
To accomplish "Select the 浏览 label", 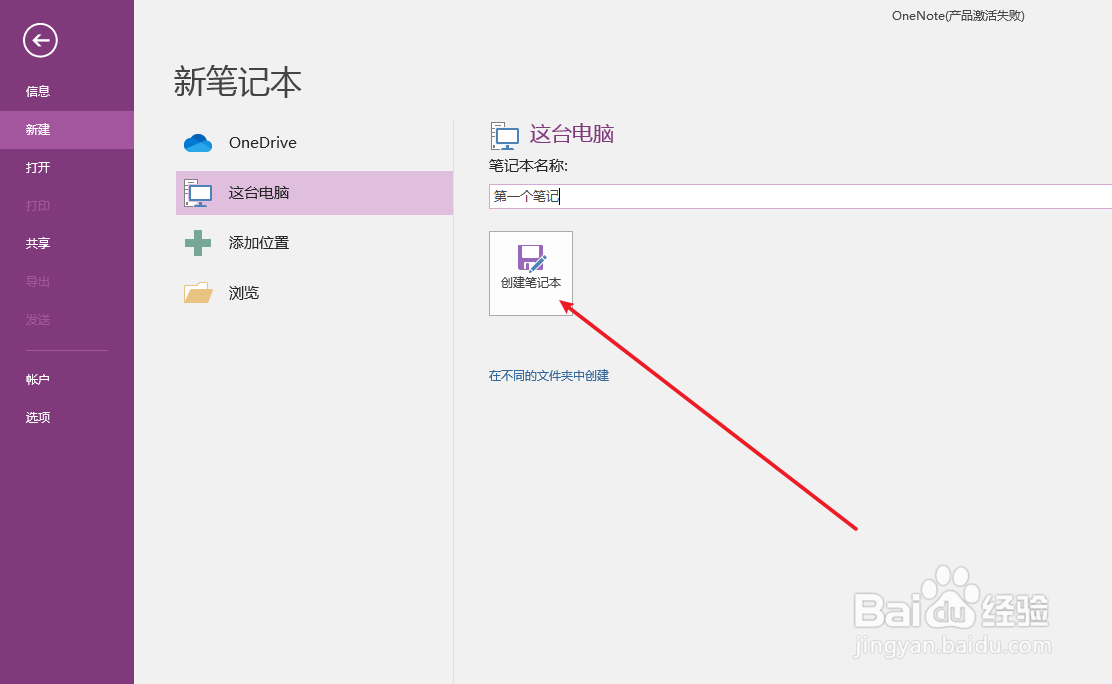I will coord(244,293).
